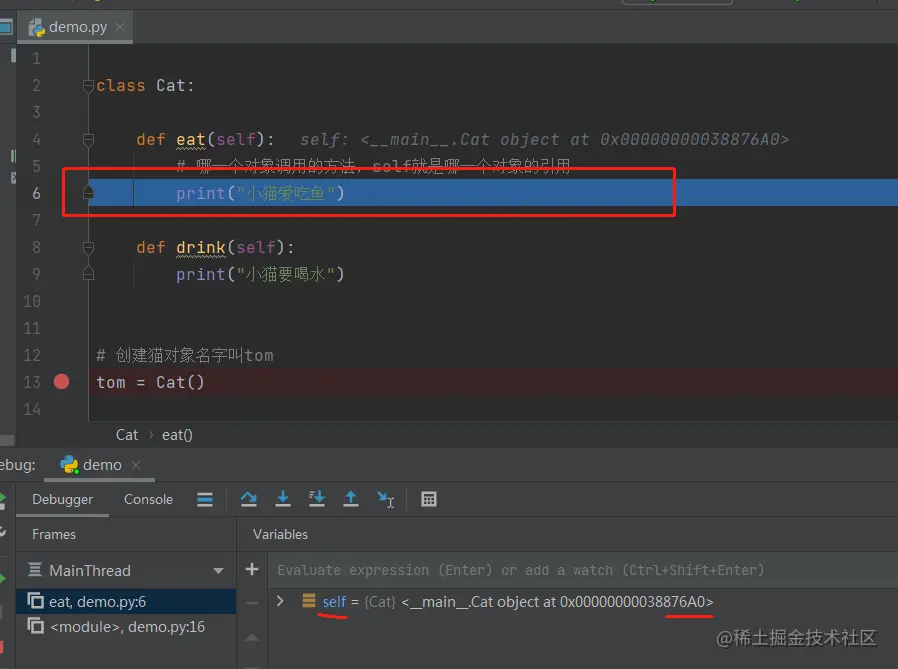This screenshot has width=898, height=669.
Task: Close the demo debug session tab
Action: tap(136, 465)
